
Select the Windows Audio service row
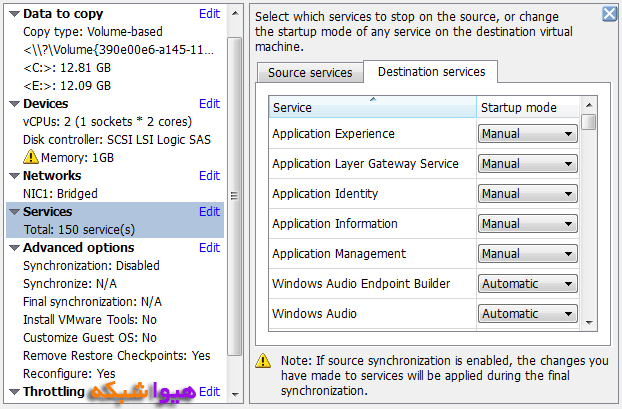(372, 314)
